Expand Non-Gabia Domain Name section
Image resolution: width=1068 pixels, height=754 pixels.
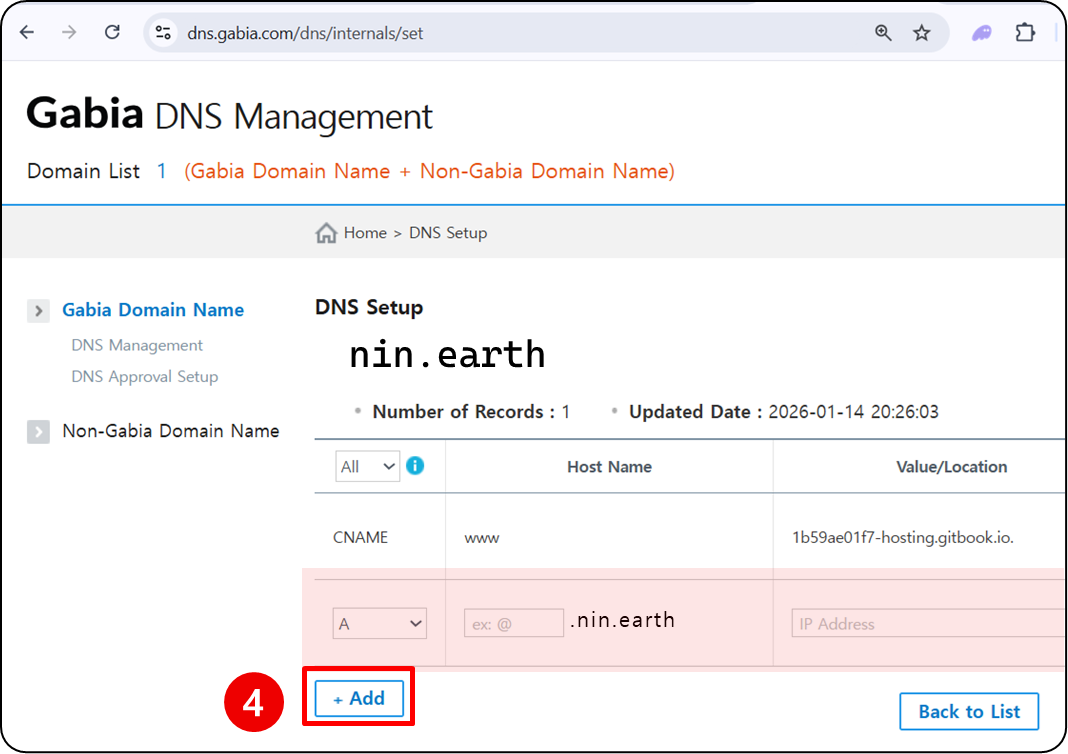coord(38,432)
